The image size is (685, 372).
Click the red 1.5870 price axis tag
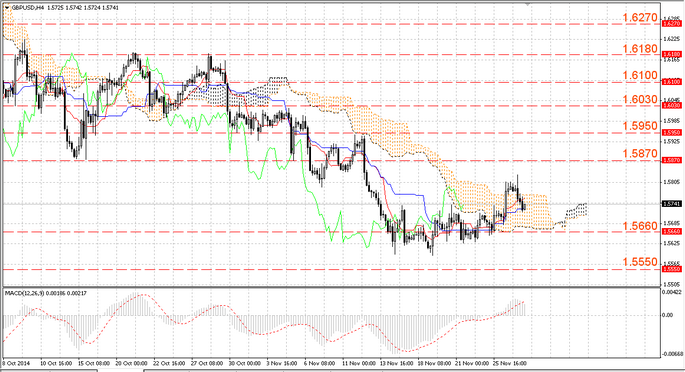point(672,161)
